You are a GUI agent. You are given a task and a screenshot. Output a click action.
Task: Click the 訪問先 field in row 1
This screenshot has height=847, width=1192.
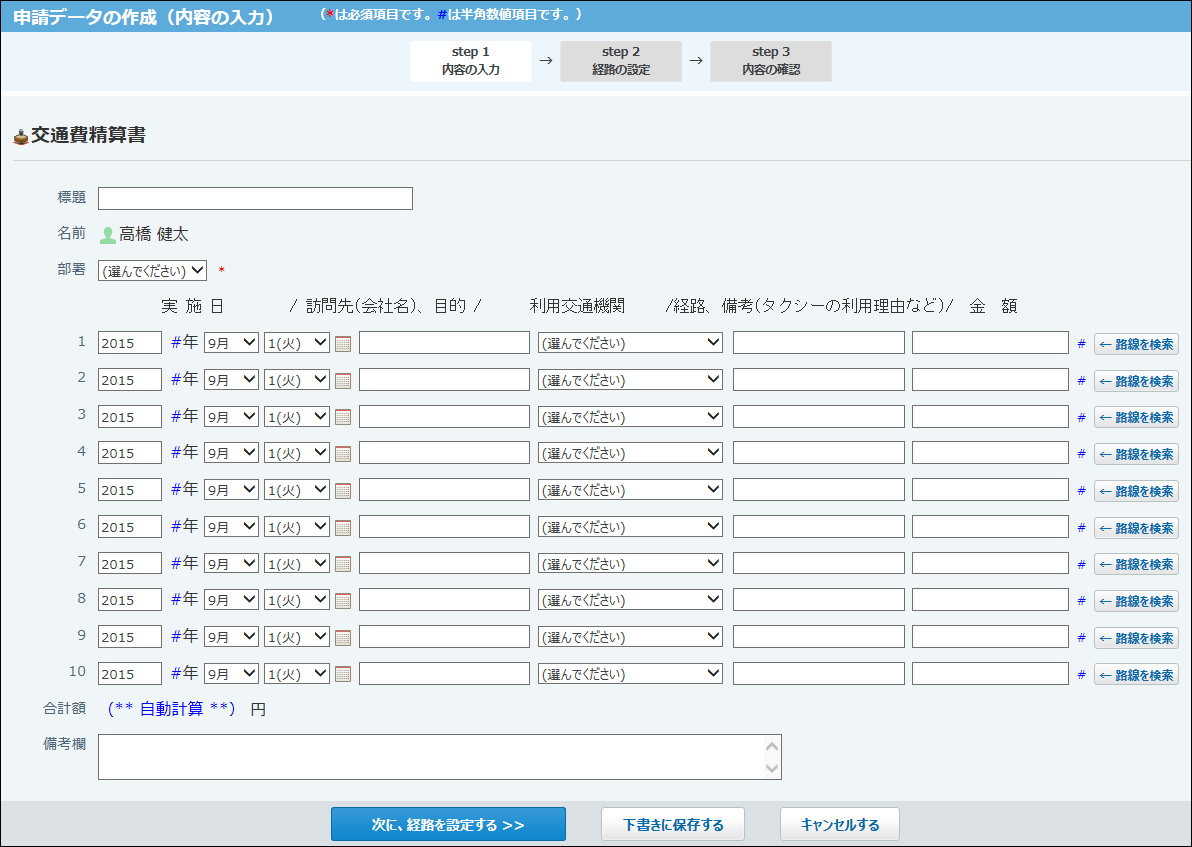pos(444,343)
